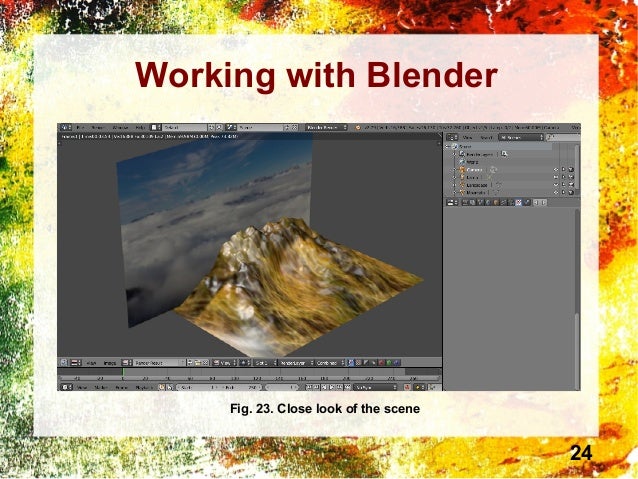
Task: Open the Window menu in top bar
Action: click(120, 127)
